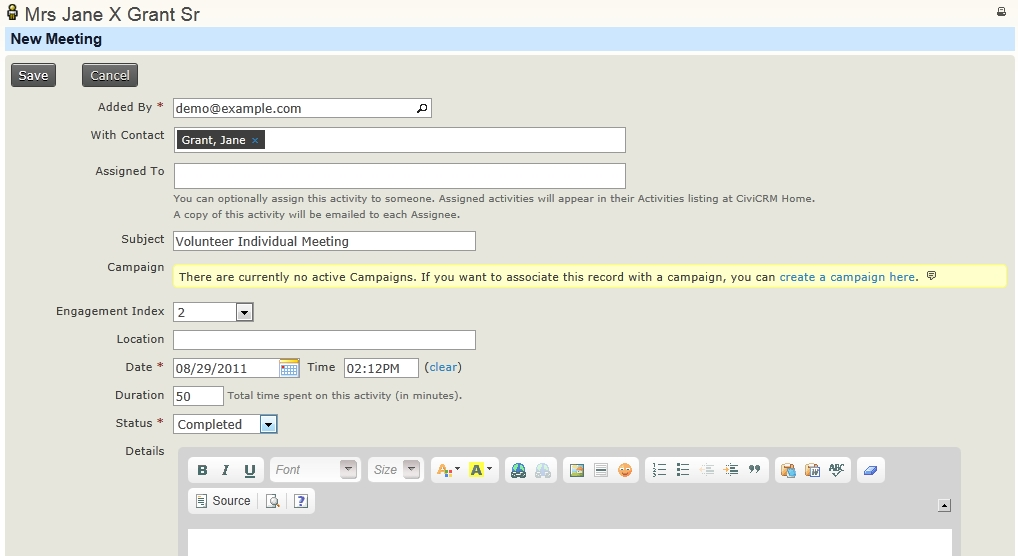Insert a smiley emoticon
1018x556 pixels.
pyautogui.click(x=625, y=470)
